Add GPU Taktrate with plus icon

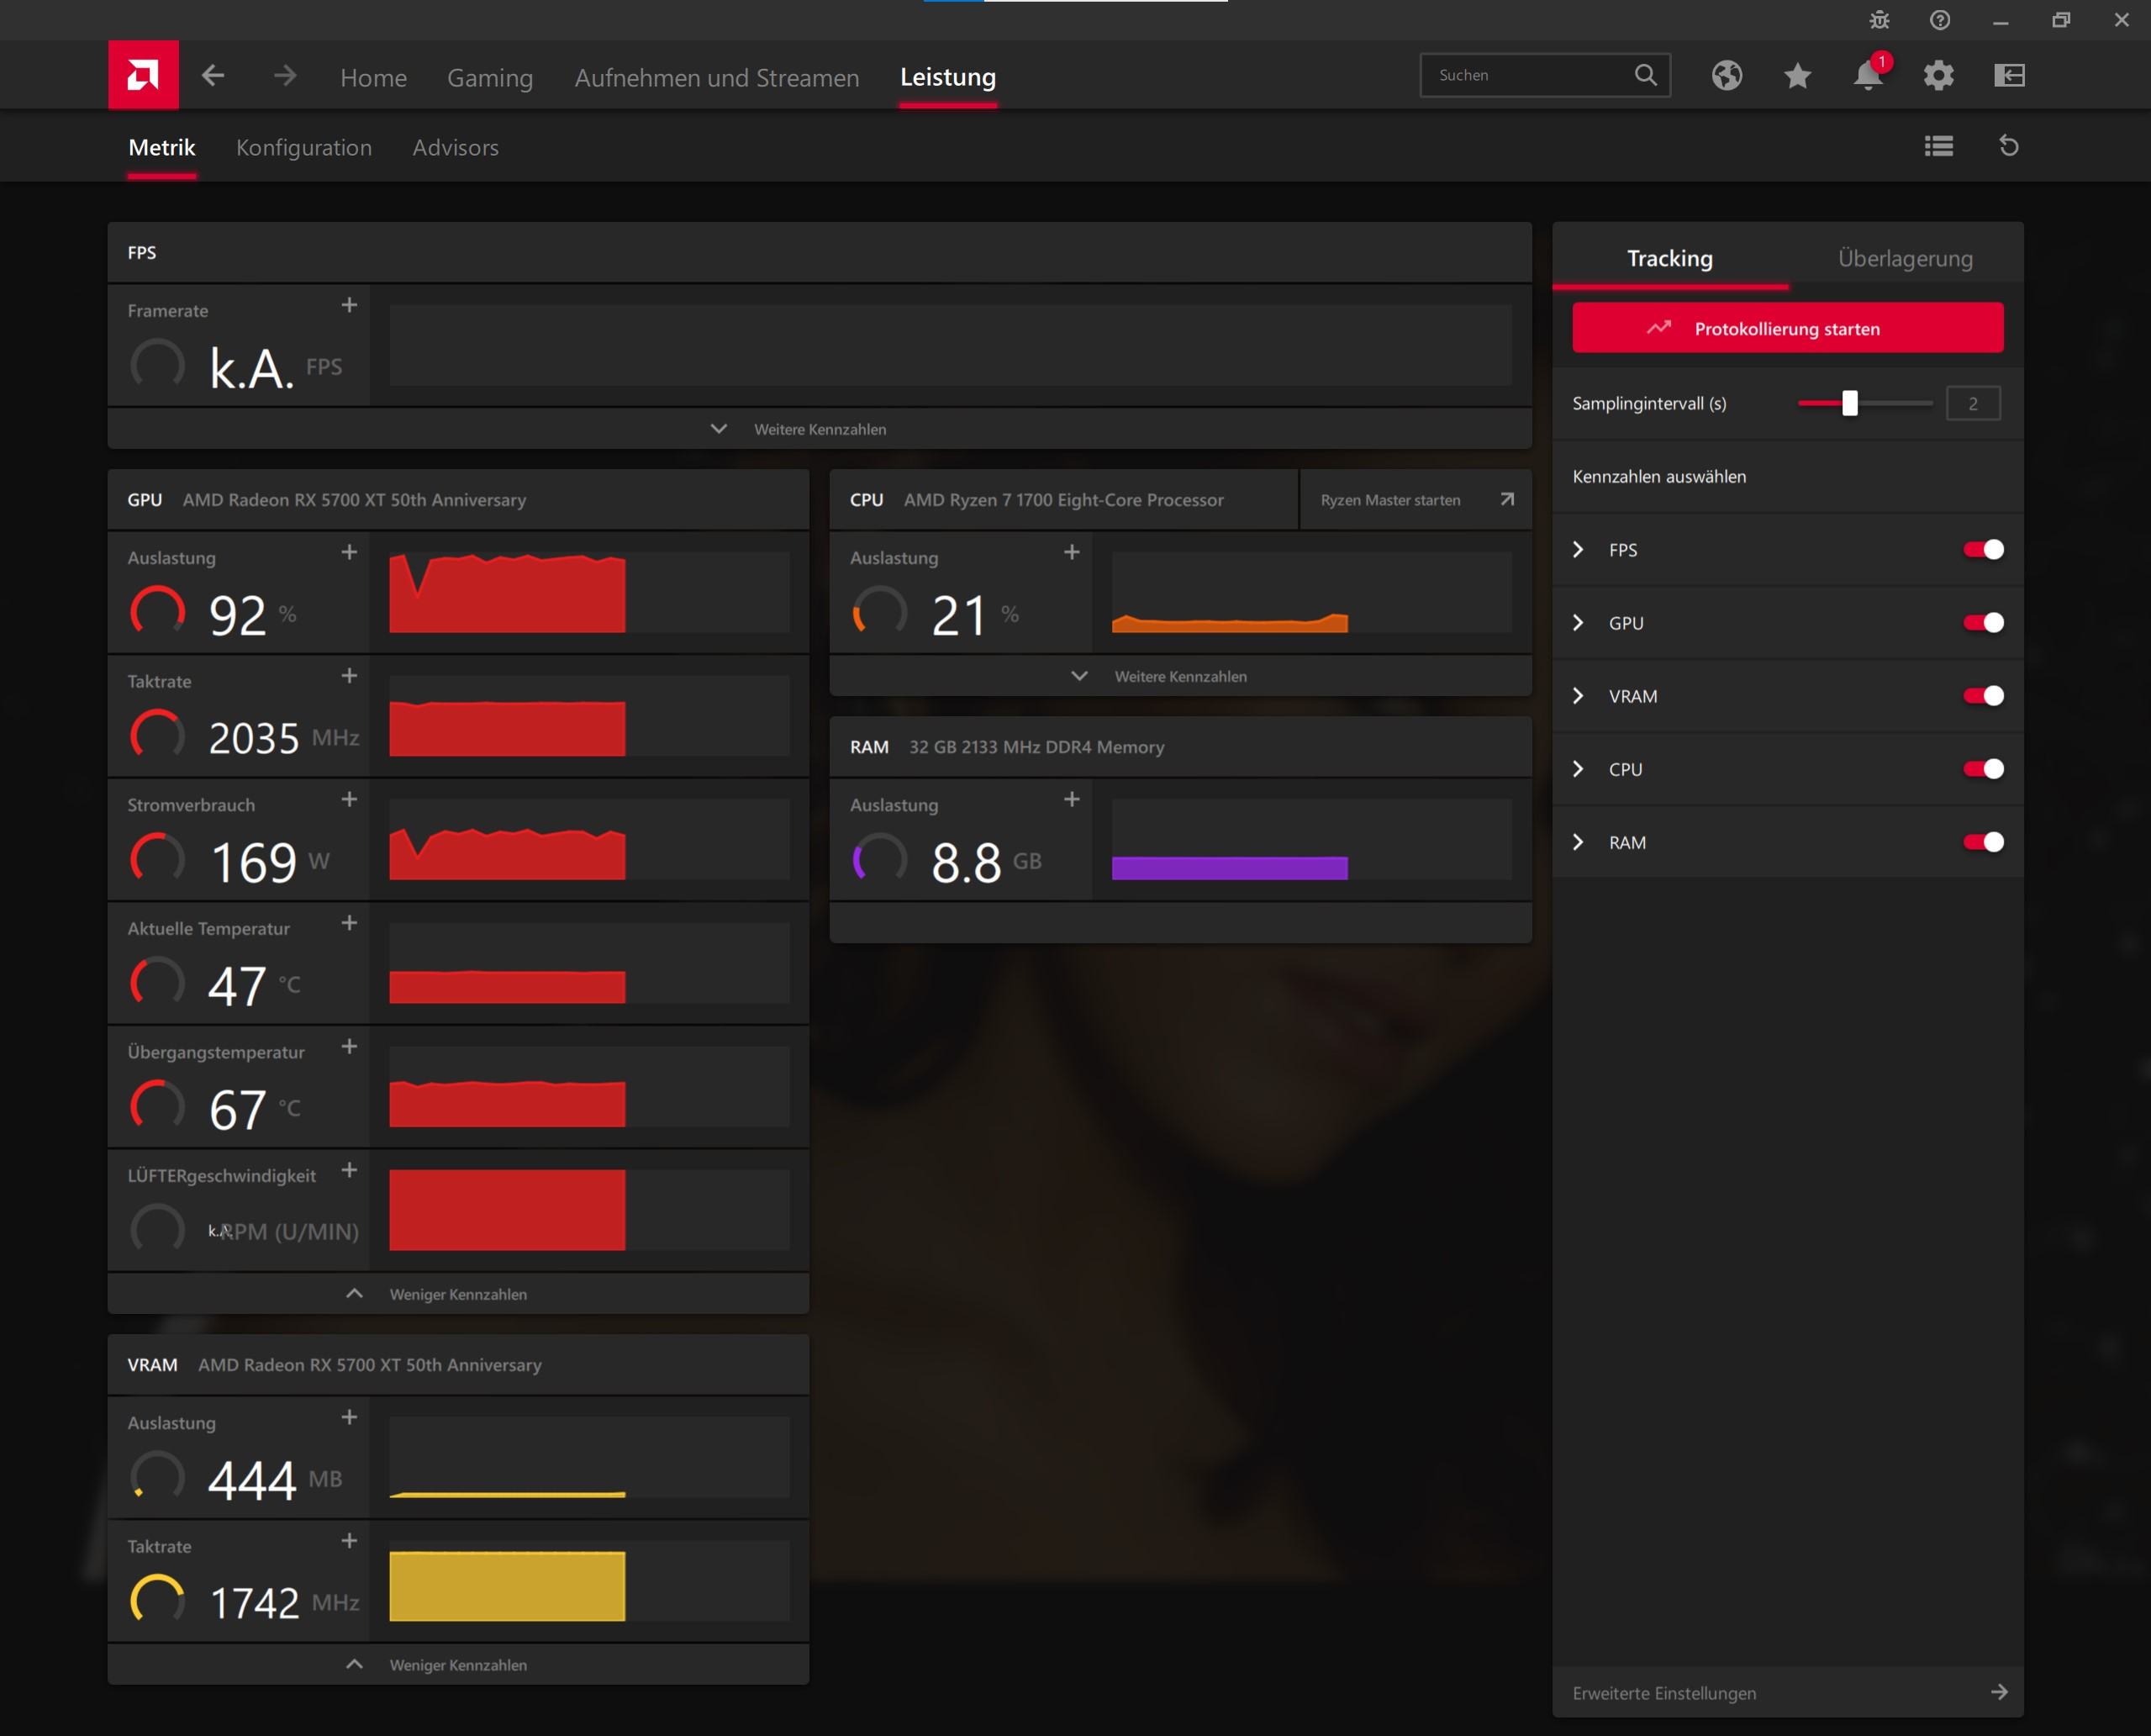349,676
